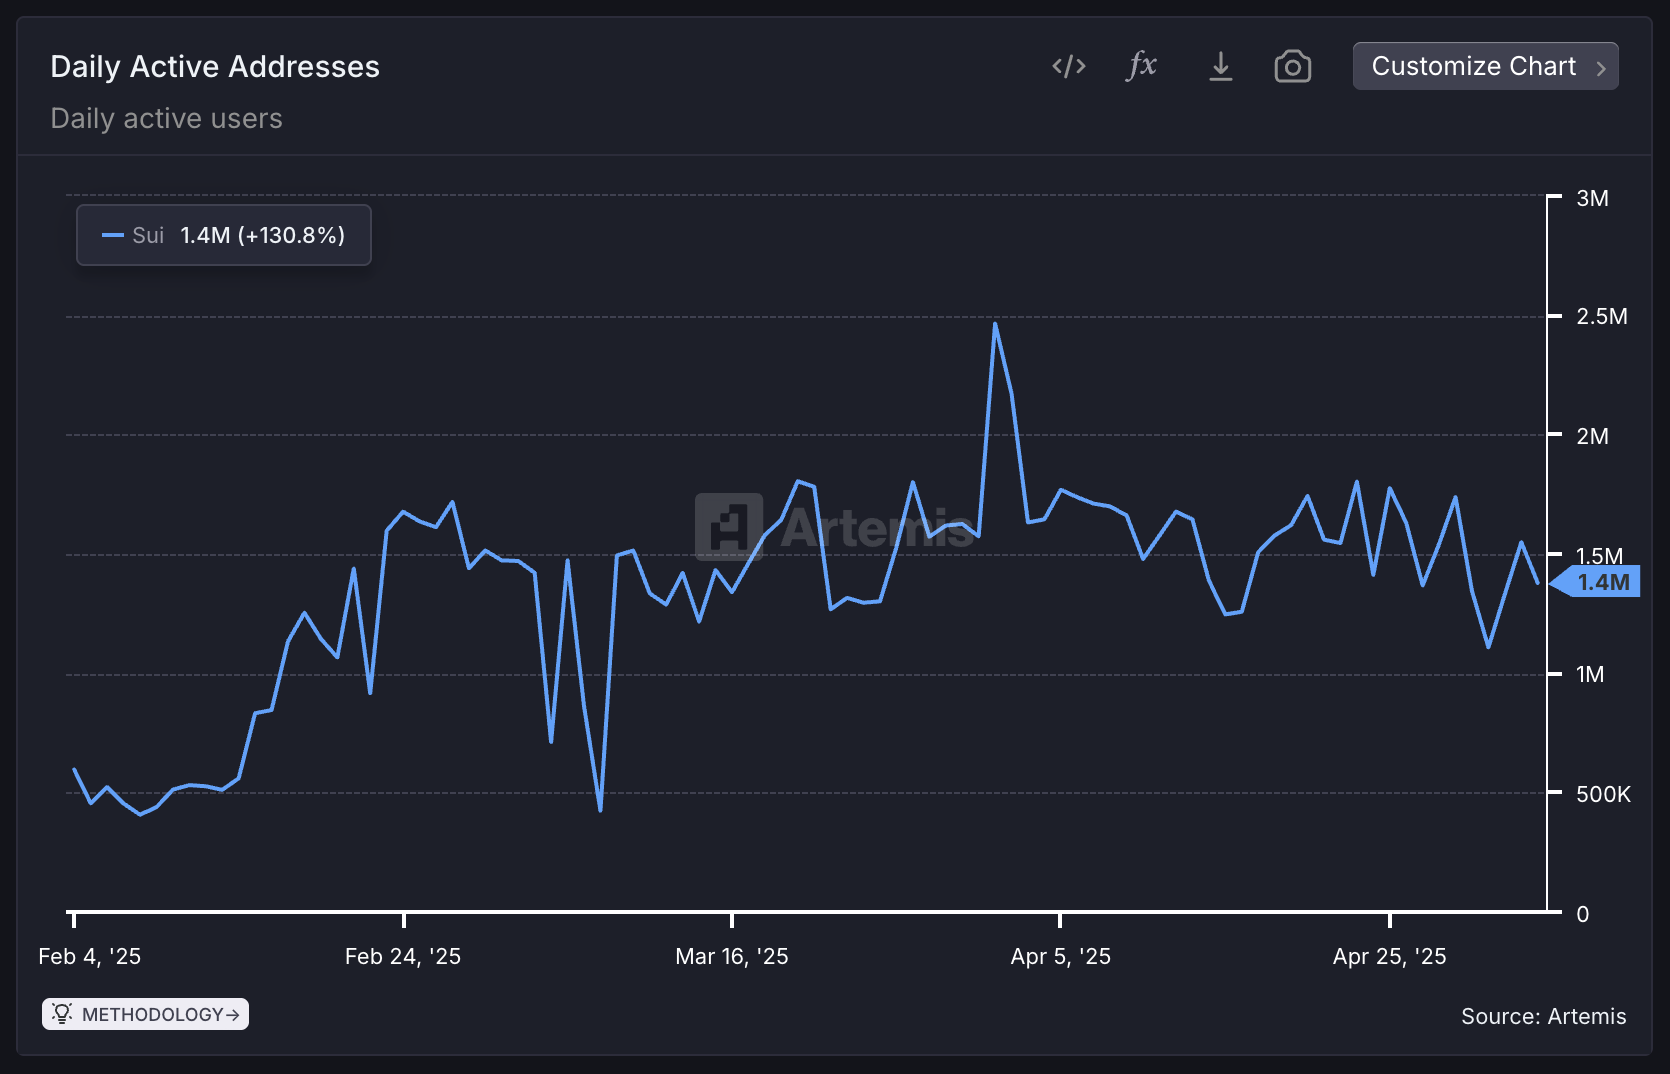The image size is (1670, 1074).
Task: Click the chevron arrow on Customize Chart
Action: [x=1601, y=68]
